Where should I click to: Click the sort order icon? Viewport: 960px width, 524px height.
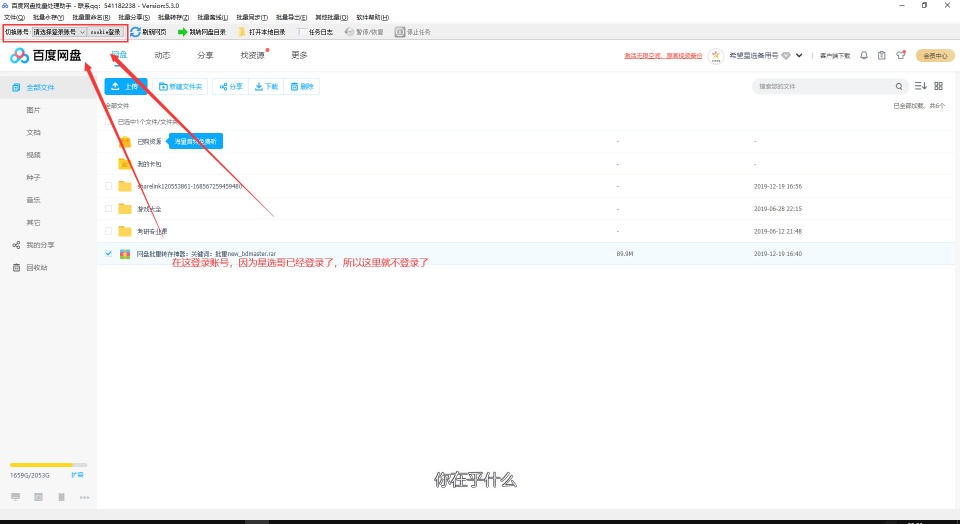coord(920,86)
